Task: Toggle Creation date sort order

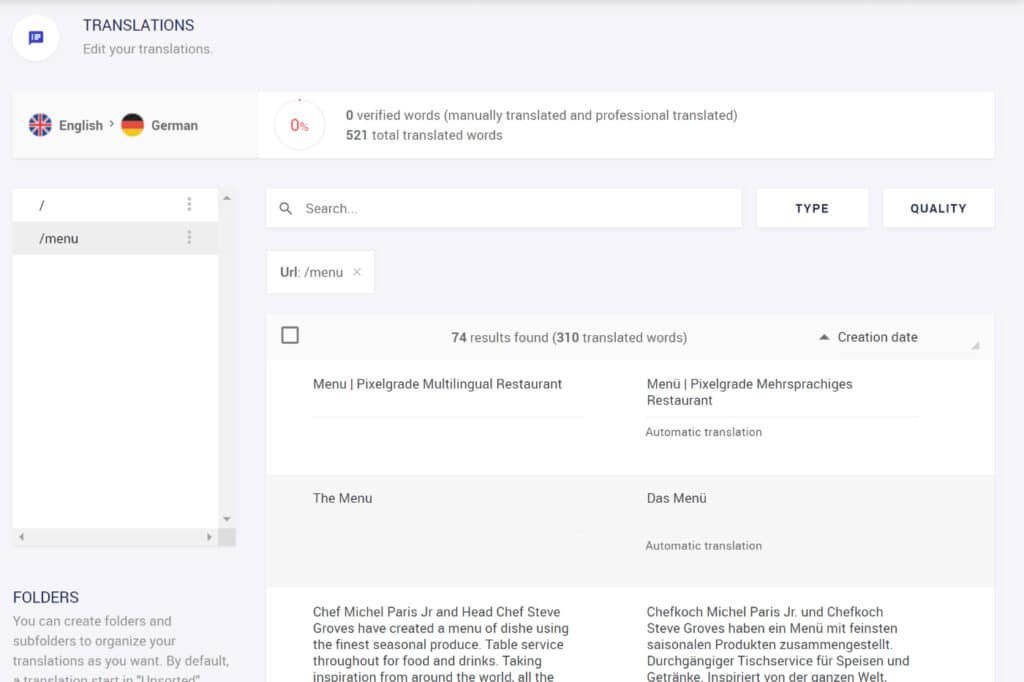Action: coord(868,337)
